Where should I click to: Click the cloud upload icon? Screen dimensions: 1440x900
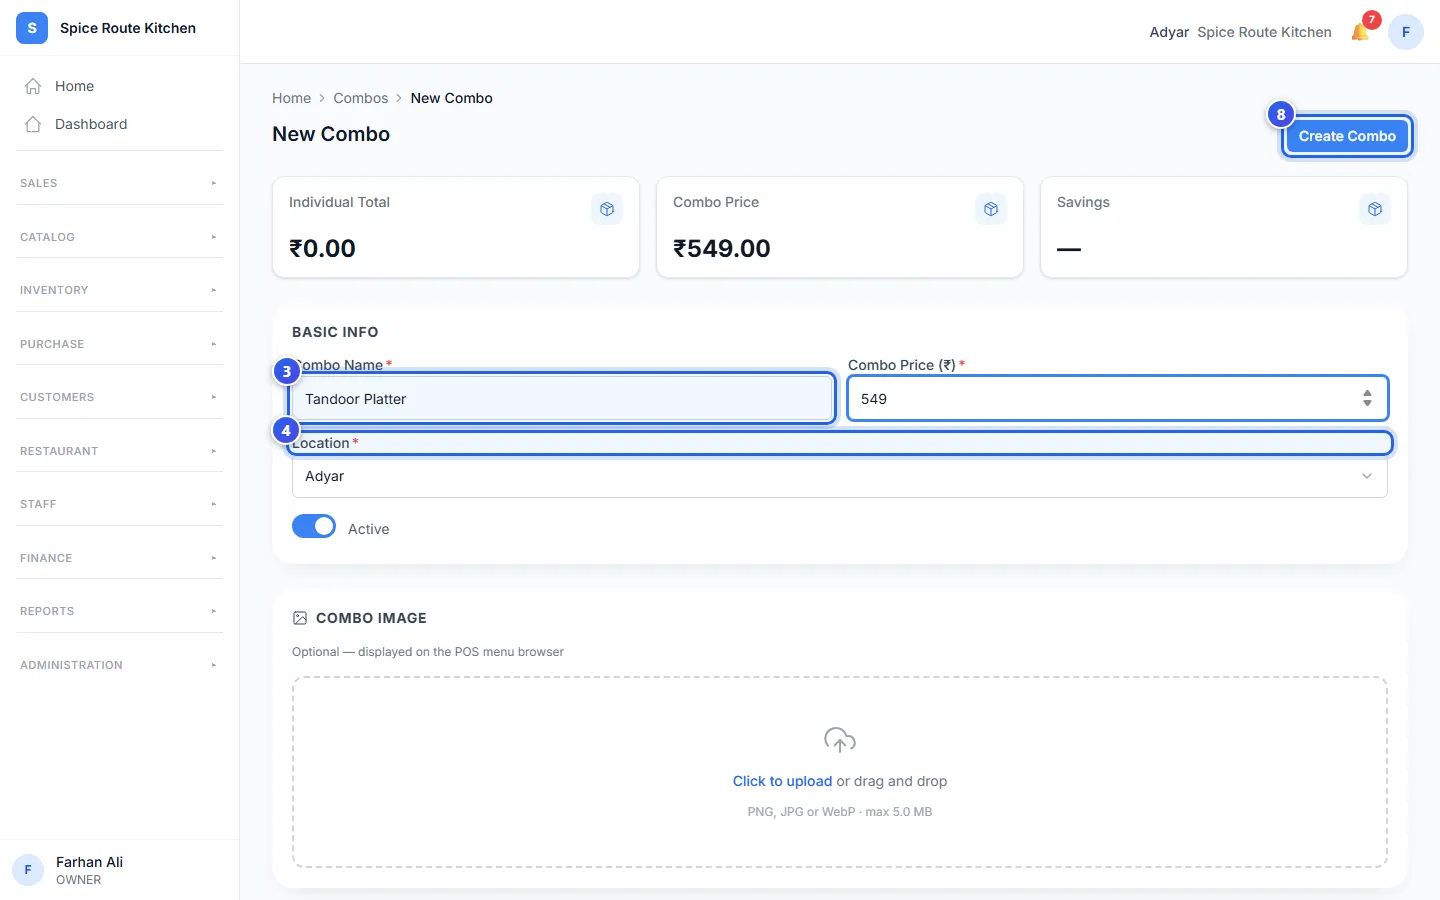[840, 740]
